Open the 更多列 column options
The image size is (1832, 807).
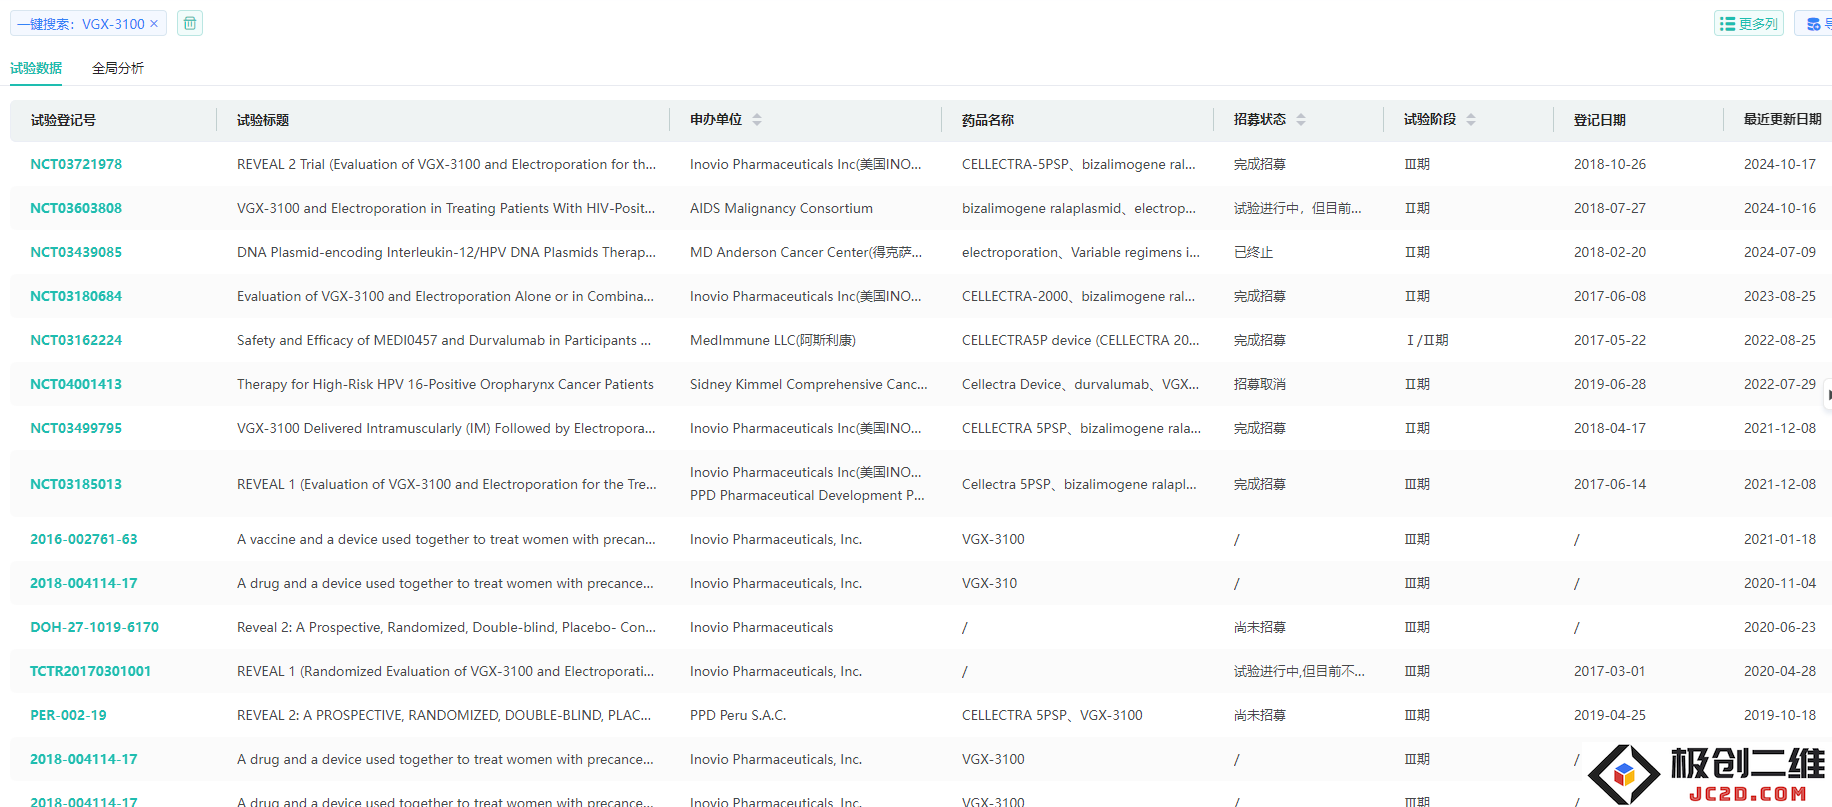(1749, 23)
